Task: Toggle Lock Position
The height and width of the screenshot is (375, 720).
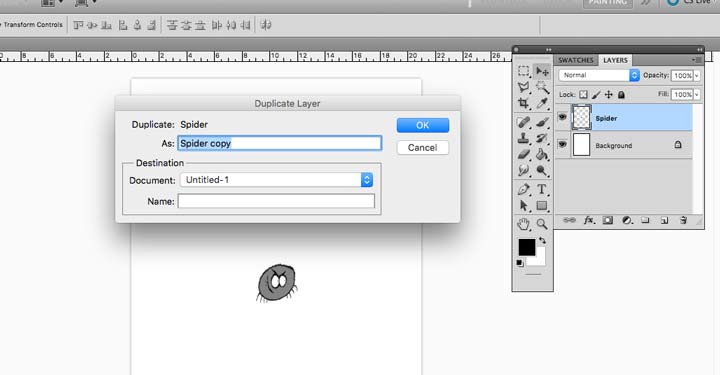Action: click(x=608, y=95)
